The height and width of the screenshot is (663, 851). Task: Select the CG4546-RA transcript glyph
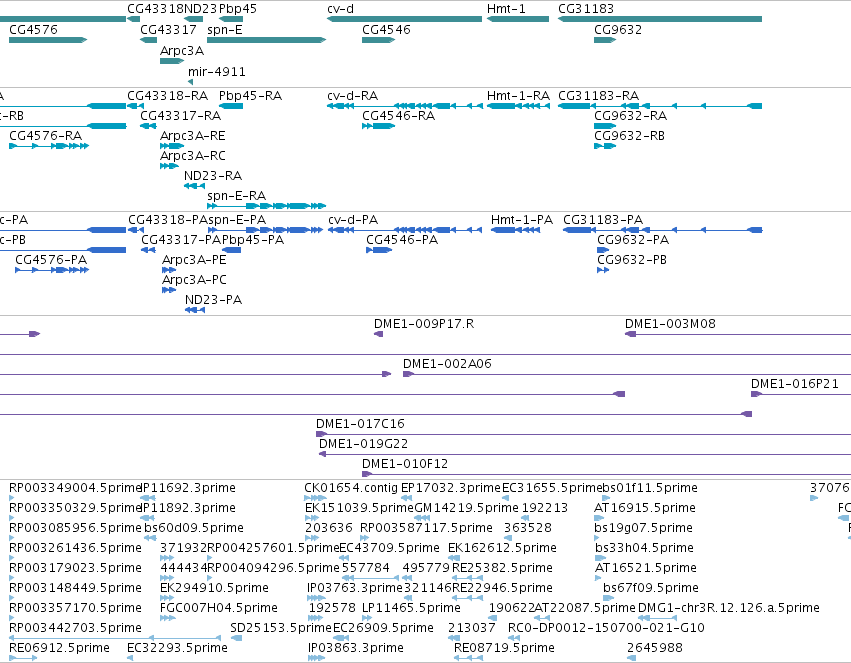point(378,126)
